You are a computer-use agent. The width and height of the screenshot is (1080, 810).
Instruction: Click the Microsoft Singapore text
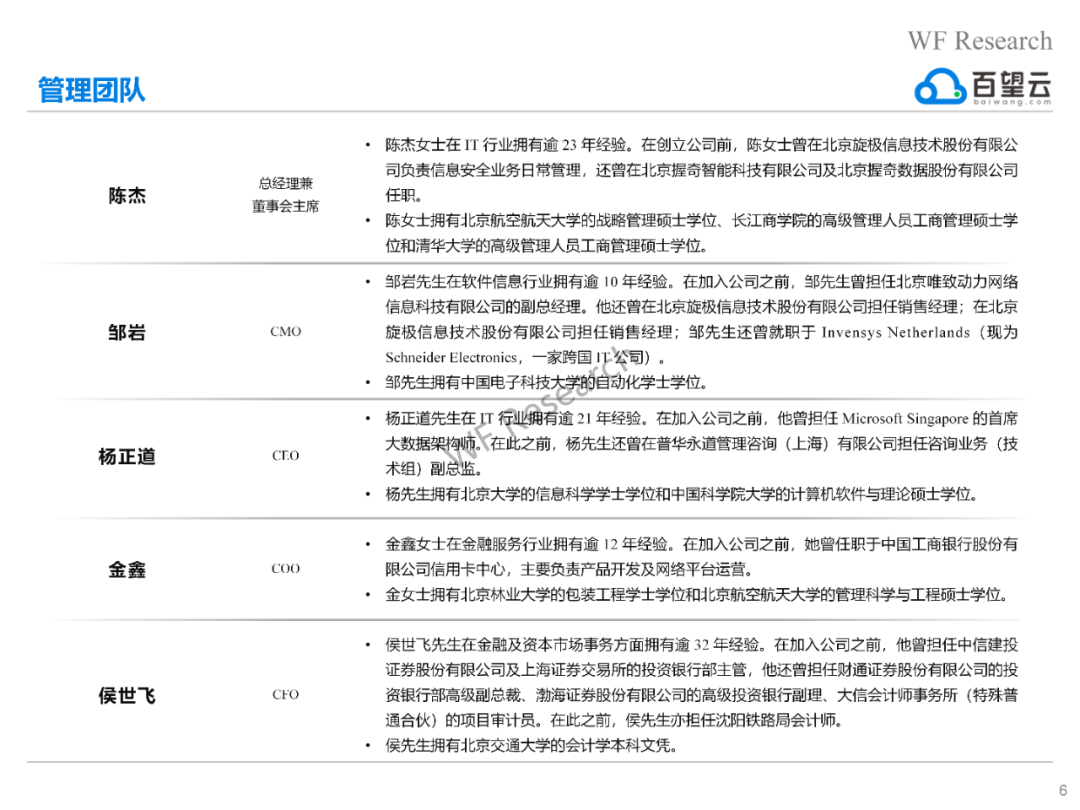904,419
